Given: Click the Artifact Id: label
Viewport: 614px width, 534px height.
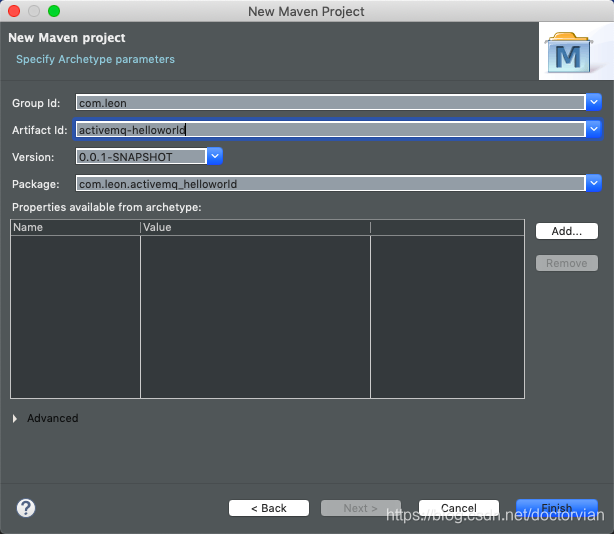Looking at the screenshot, I should [x=40, y=130].
